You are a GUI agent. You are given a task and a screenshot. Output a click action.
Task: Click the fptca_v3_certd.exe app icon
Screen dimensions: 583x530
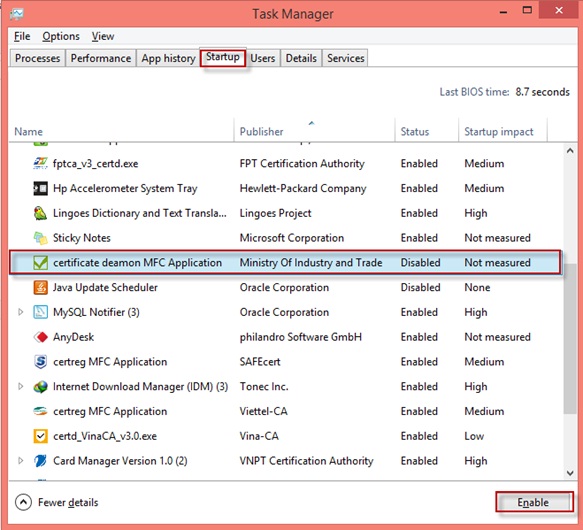(x=40, y=163)
